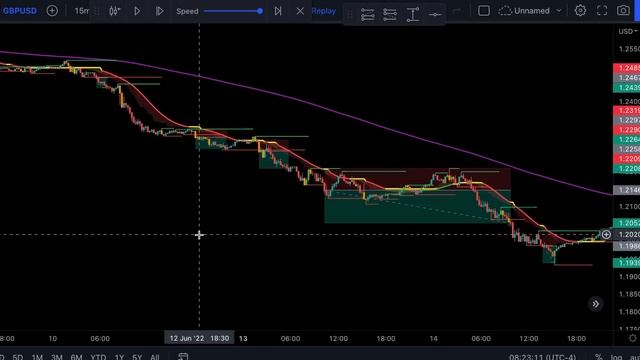The image size is (640, 360).
Task: Select the vertical text-cursor drawing tool
Action: point(413,15)
